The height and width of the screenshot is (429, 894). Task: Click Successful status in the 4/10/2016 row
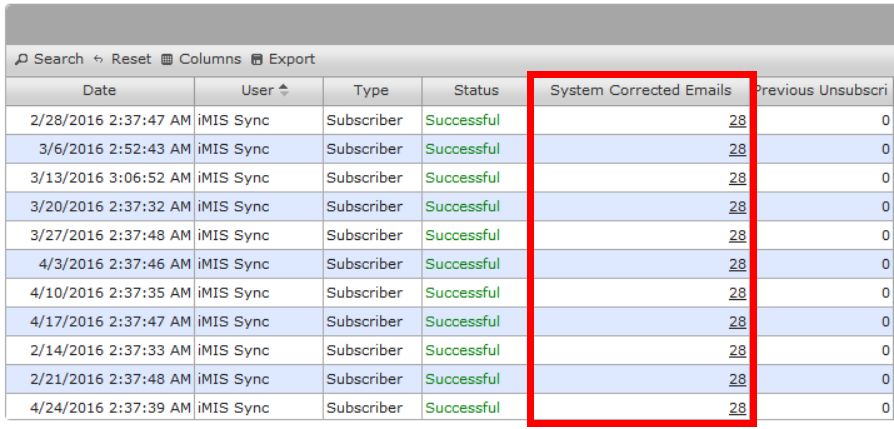point(462,293)
